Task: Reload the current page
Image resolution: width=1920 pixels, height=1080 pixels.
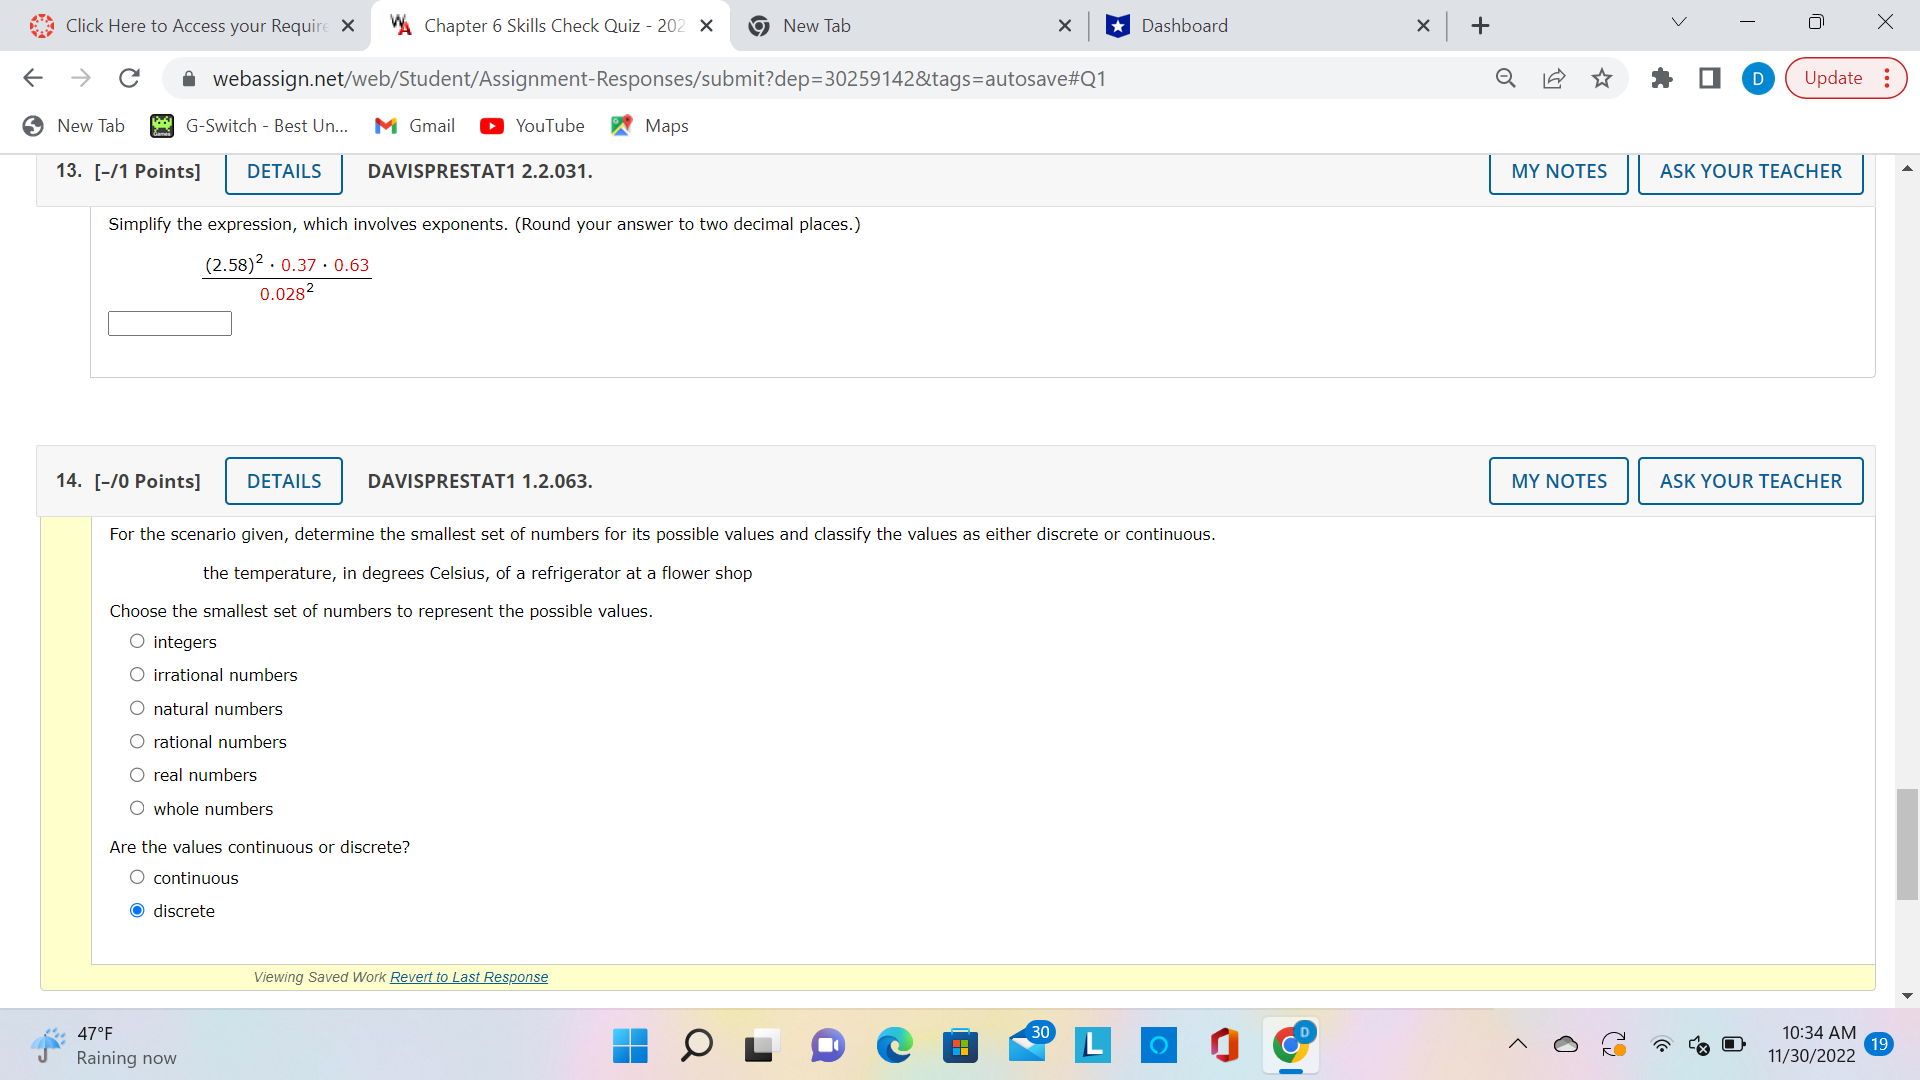Action: point(129,78)
